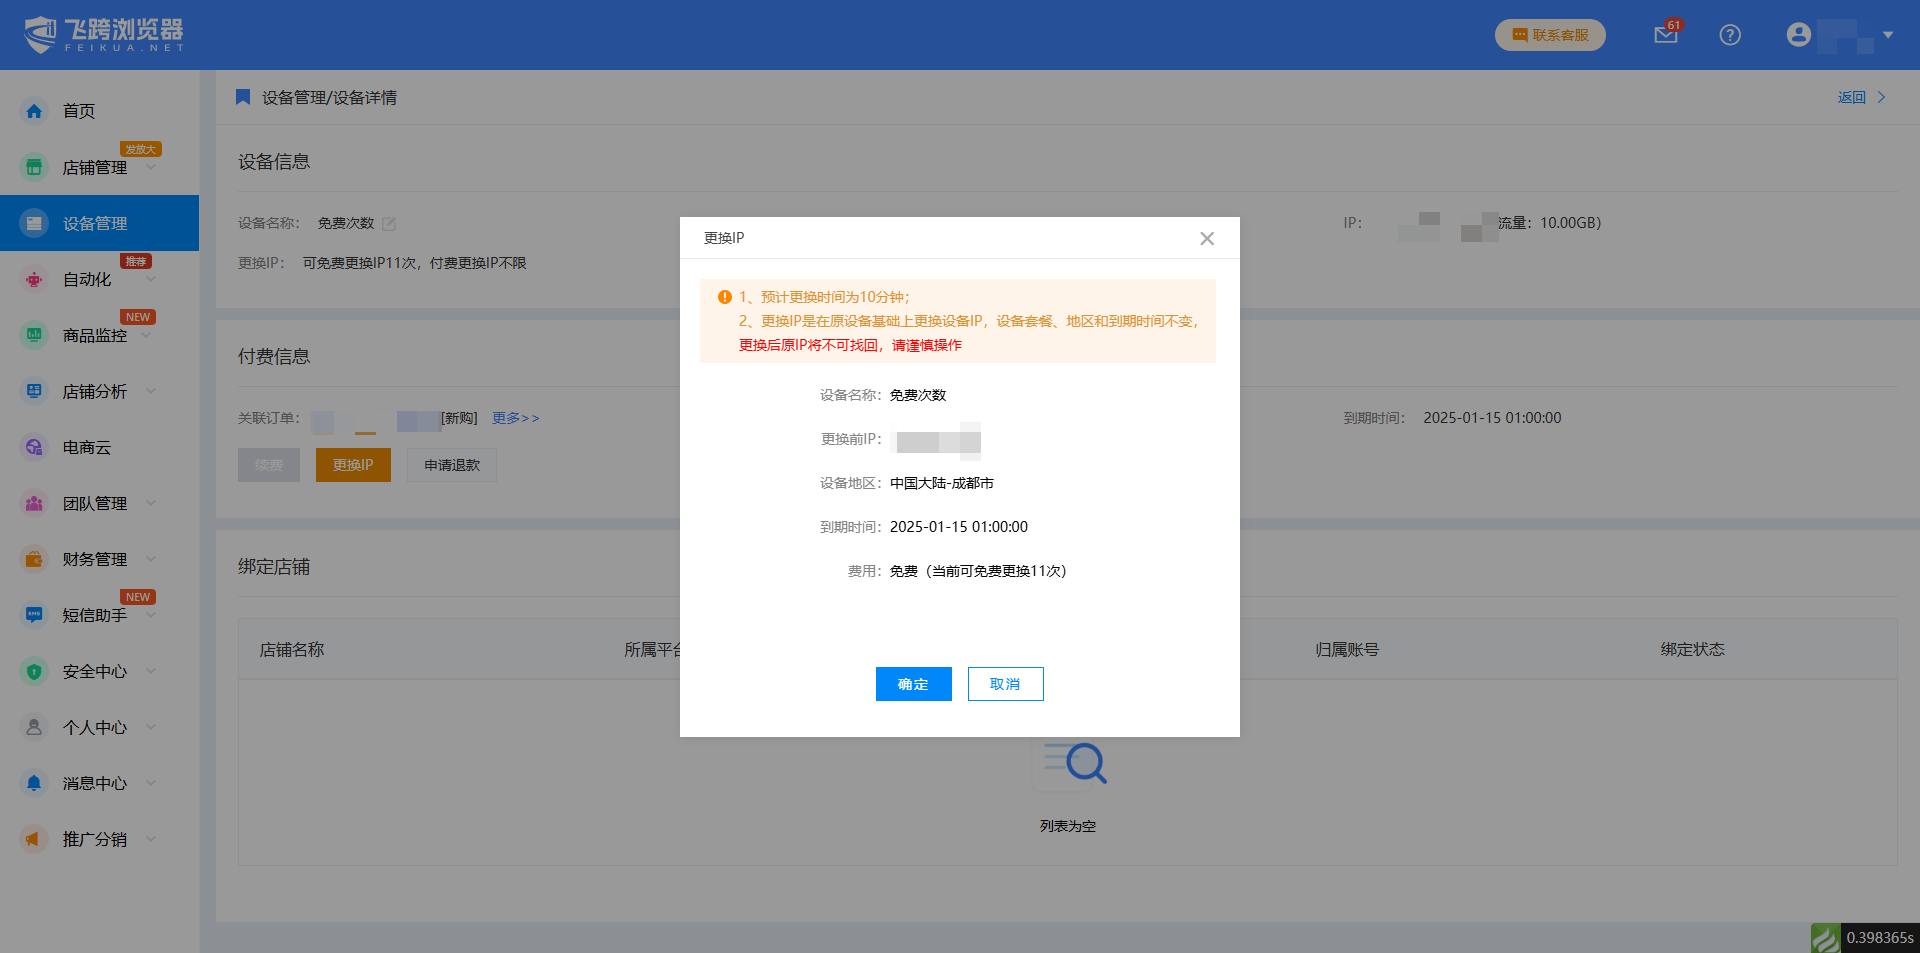Click the user avatar icon

[1798, 35]
